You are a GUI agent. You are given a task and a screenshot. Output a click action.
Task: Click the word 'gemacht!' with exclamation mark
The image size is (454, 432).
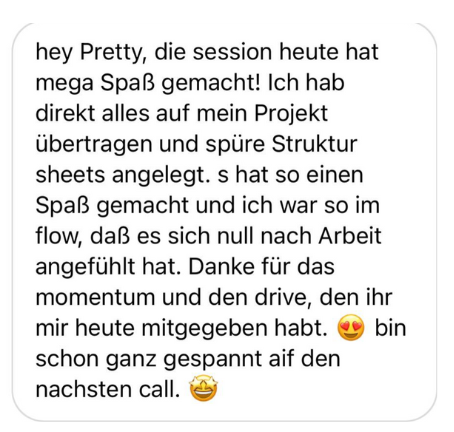[211, 84]
